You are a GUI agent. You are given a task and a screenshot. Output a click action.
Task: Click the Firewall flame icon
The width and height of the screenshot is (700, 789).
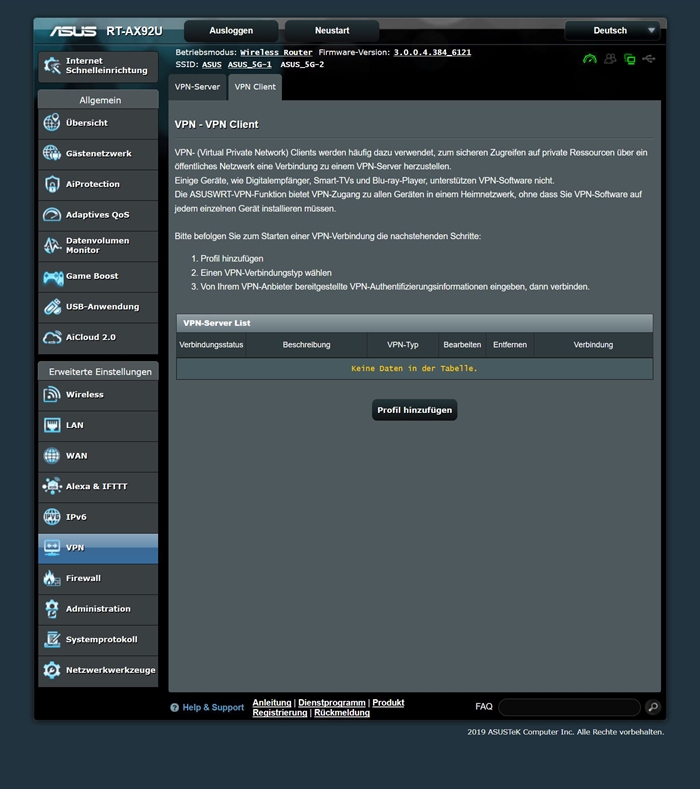[52, 578]
